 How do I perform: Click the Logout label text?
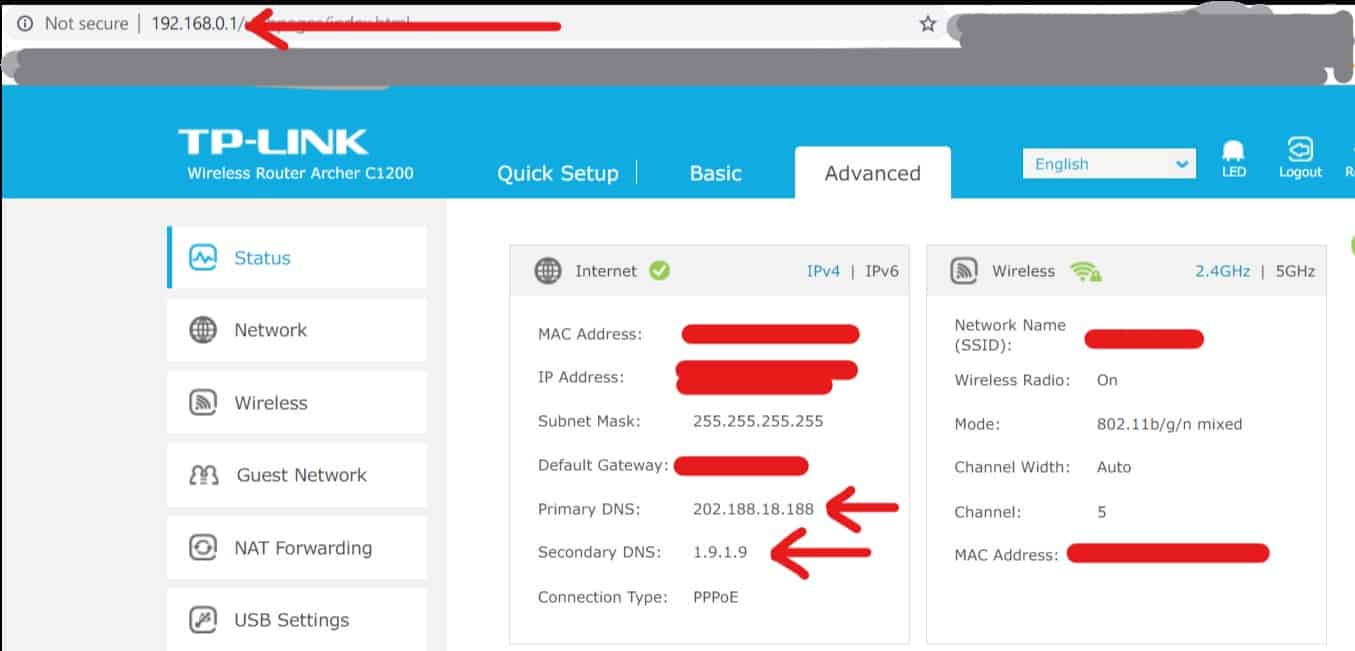1300,172
